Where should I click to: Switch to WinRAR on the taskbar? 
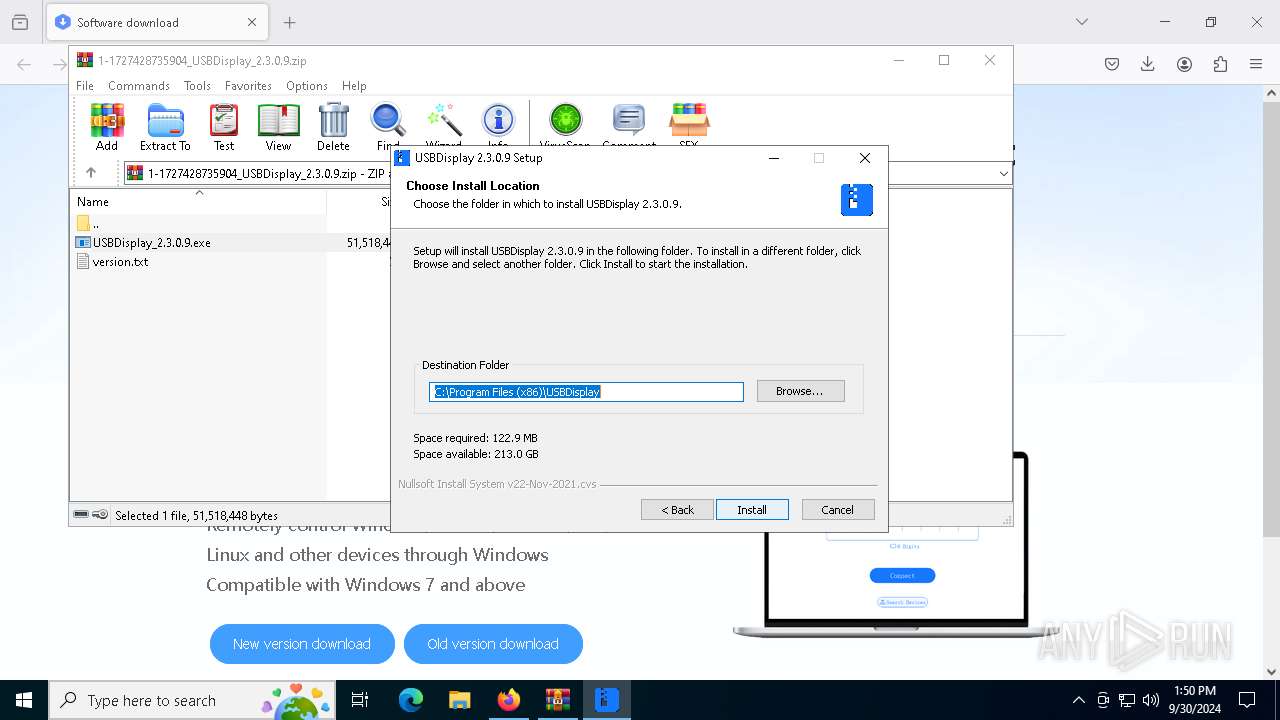point(558,700)
